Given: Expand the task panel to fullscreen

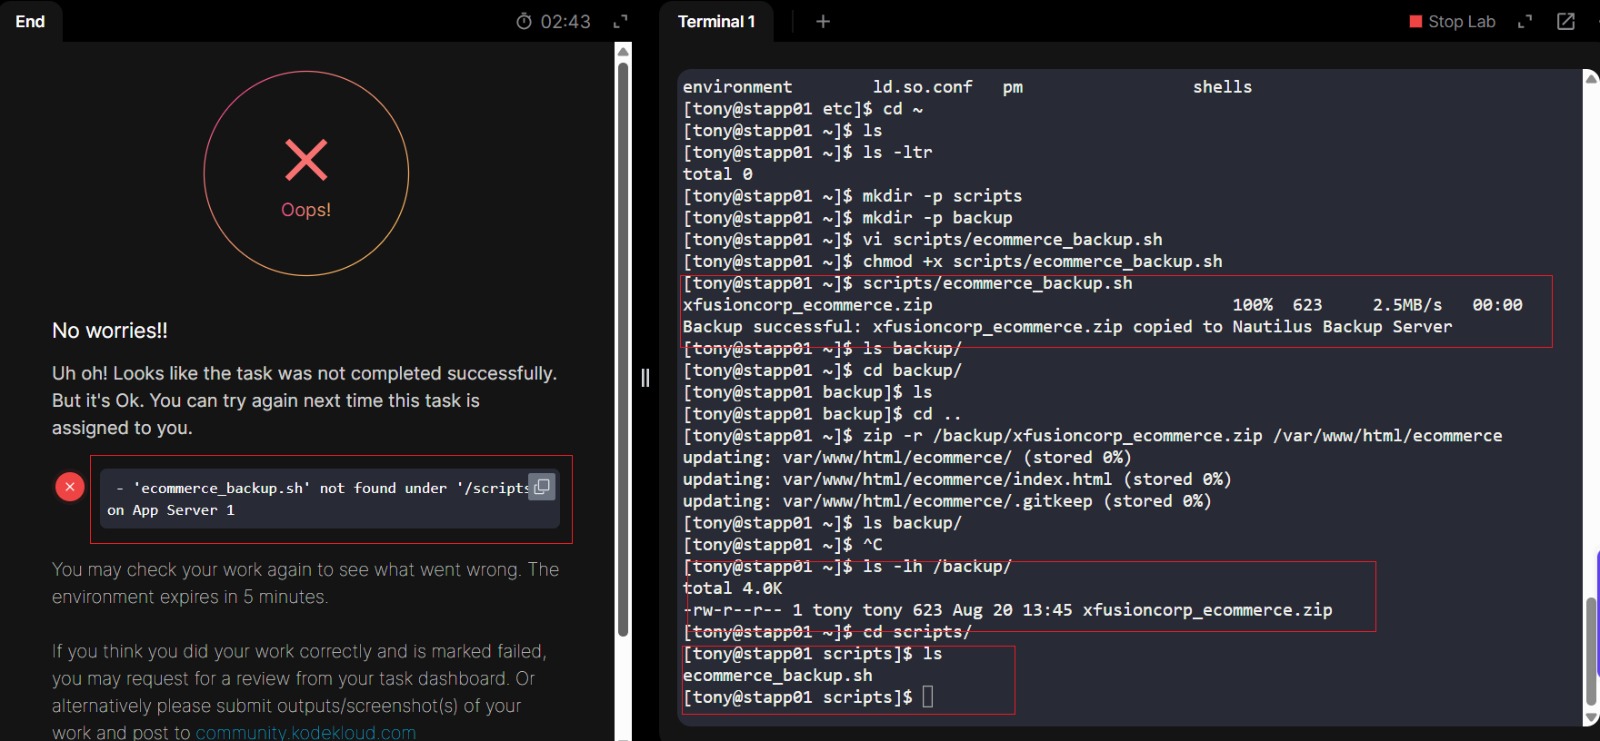Looking at the screenshot, I should [620, 21].
